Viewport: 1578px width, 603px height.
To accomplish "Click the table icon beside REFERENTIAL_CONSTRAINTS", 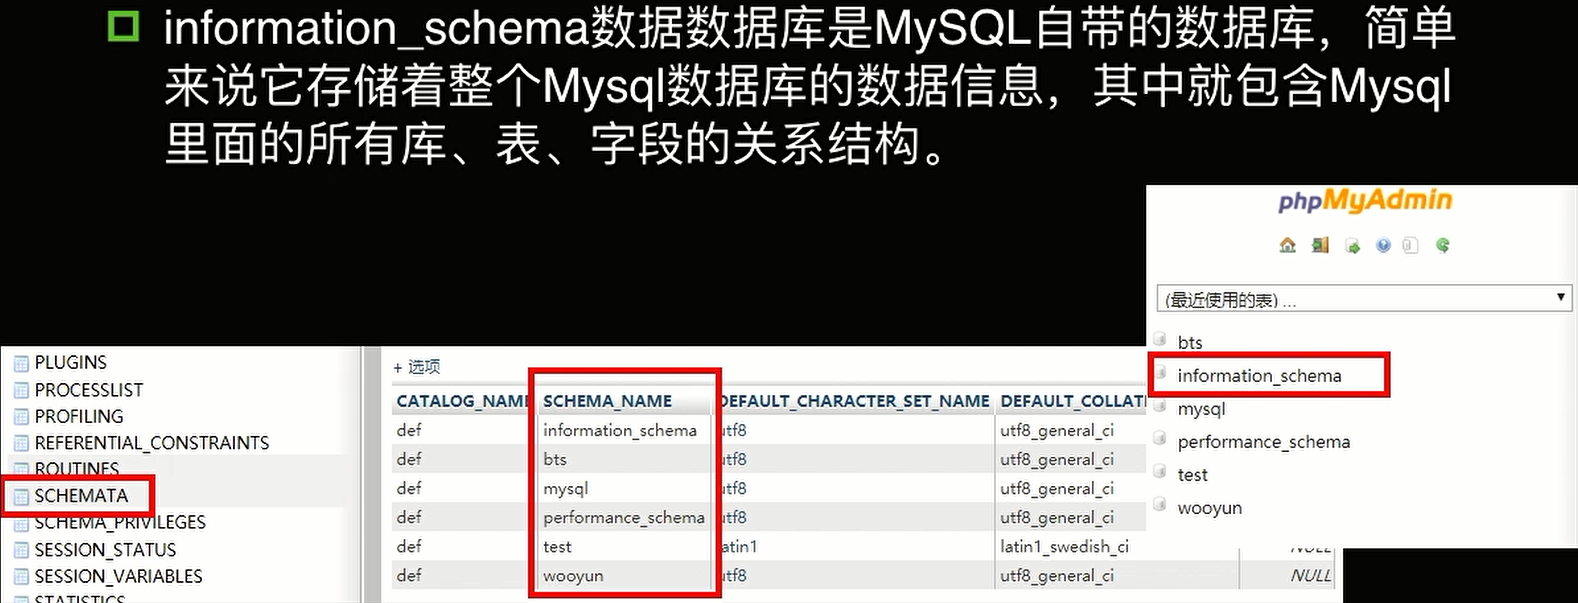I will click(x=21, y=443).
